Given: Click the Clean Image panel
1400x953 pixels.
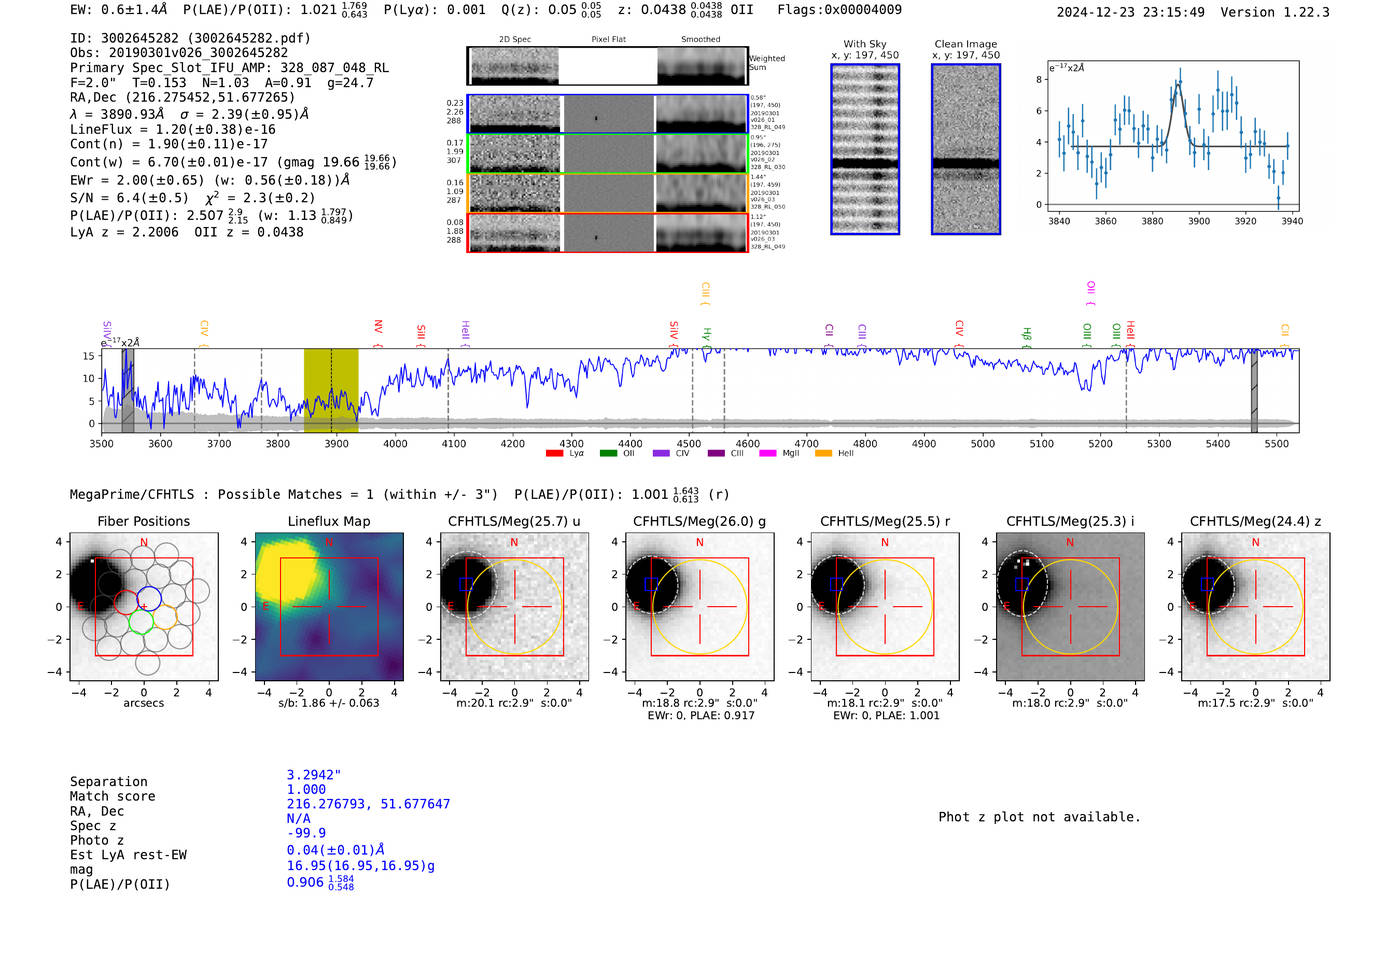Looking at the screenshot, I should [966, 149].
